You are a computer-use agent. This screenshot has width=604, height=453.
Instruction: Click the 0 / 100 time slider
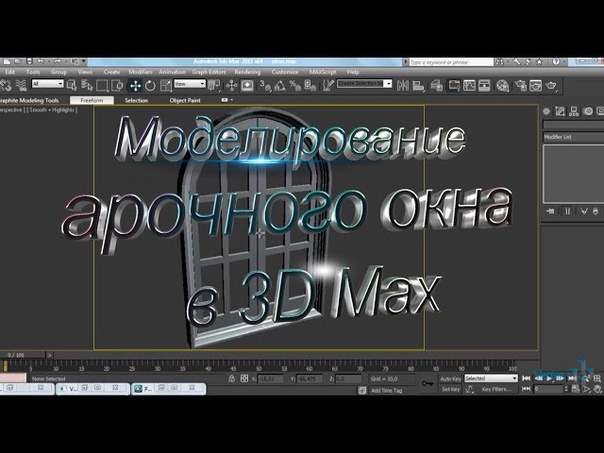[23, 355]
